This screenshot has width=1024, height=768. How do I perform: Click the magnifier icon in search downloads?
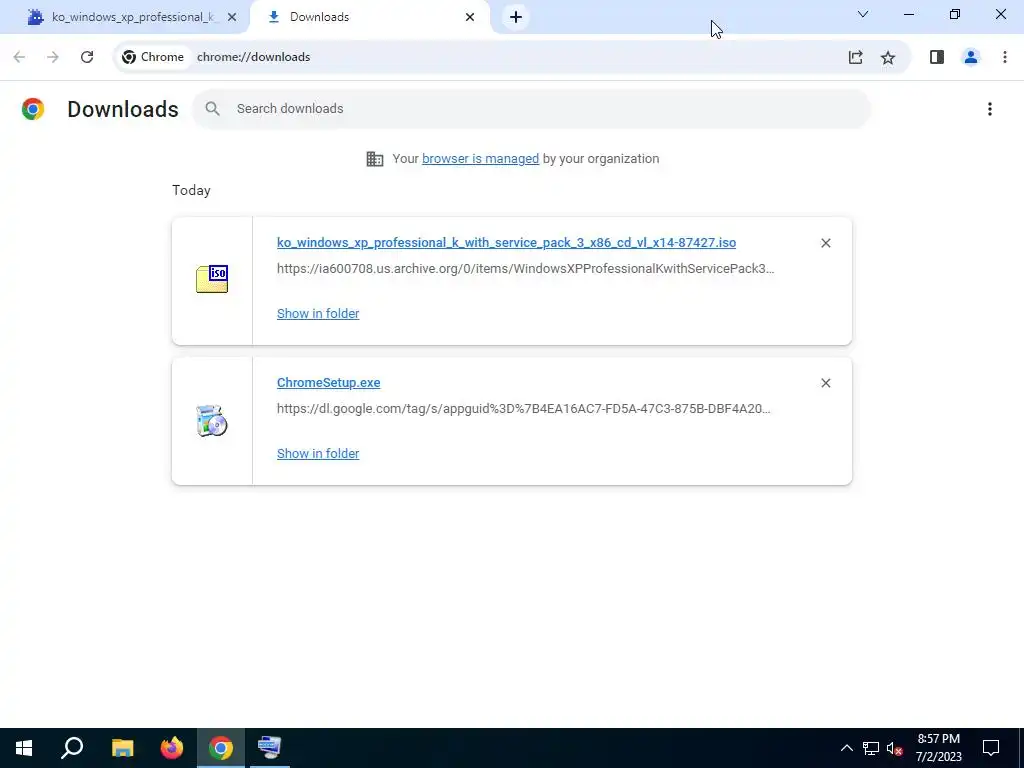tap(212, 109)
